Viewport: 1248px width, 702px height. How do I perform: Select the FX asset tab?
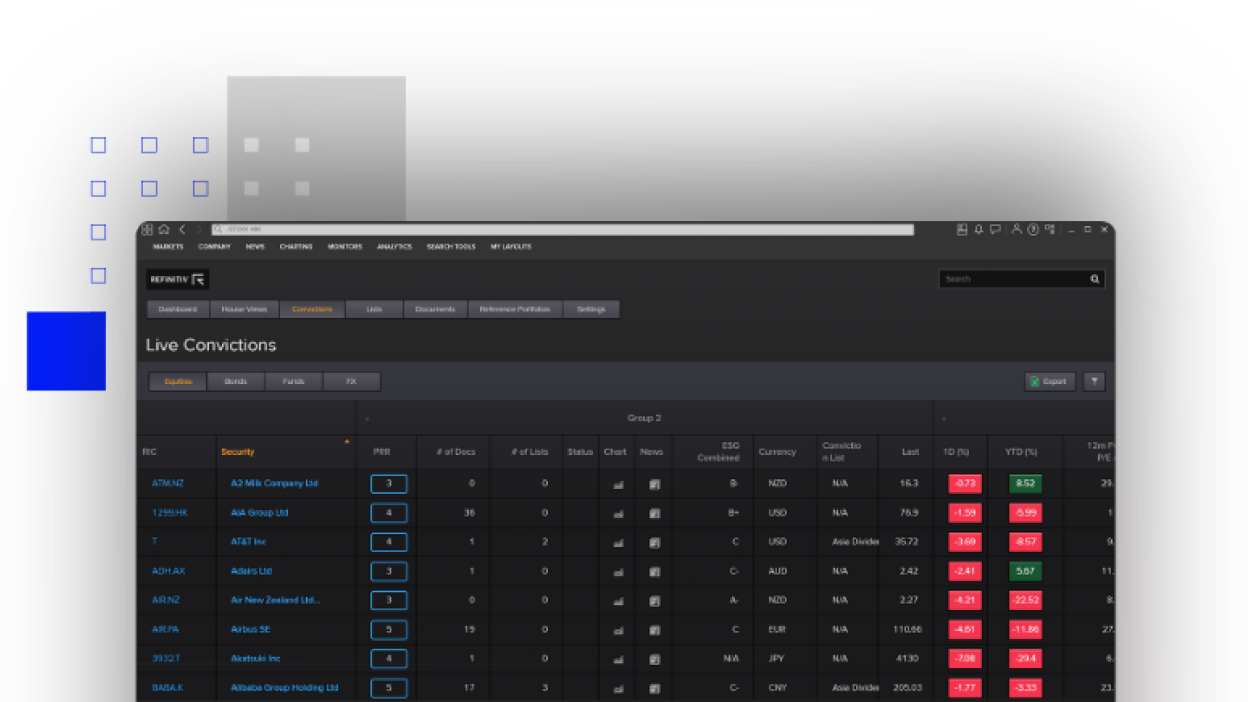tap(351, 381)
